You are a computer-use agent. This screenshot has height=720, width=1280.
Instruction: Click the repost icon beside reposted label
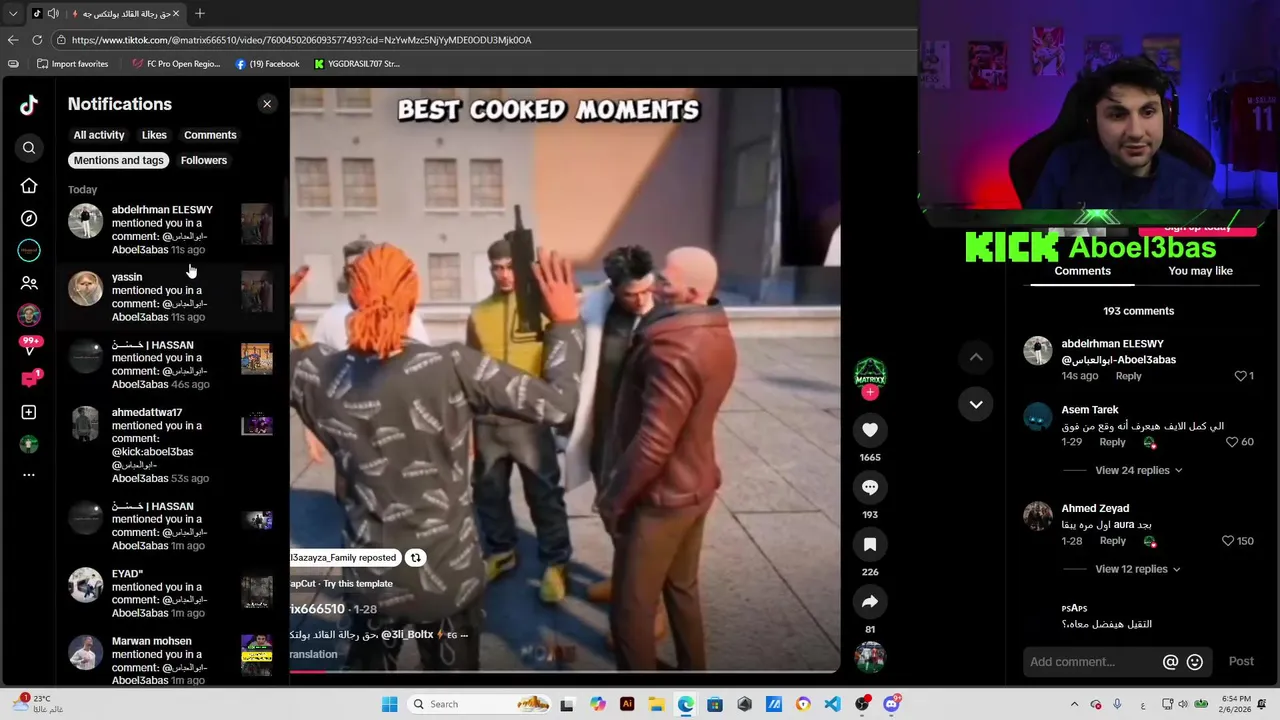coord(415,558)
